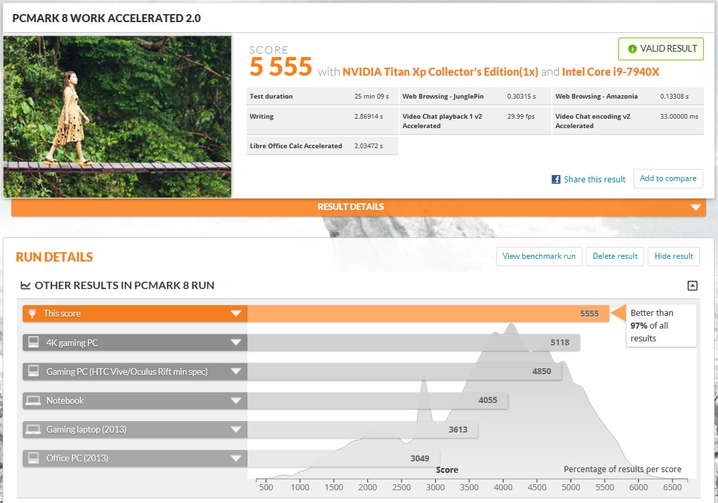Click the Valid Result badge

(x=661, y=49)
